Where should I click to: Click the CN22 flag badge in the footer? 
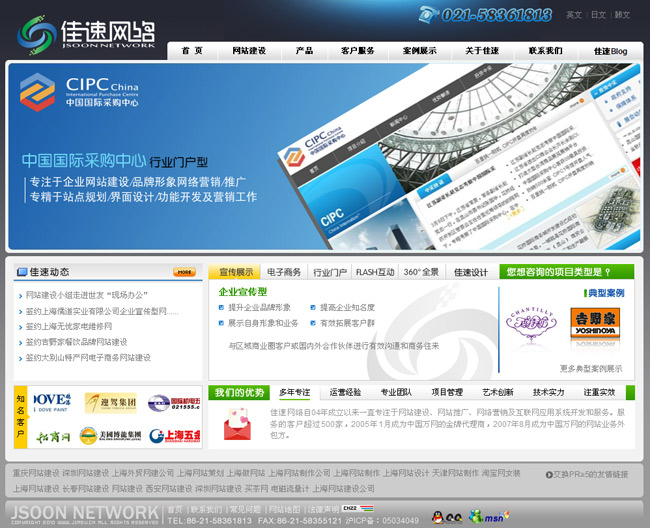click(358, 508)
